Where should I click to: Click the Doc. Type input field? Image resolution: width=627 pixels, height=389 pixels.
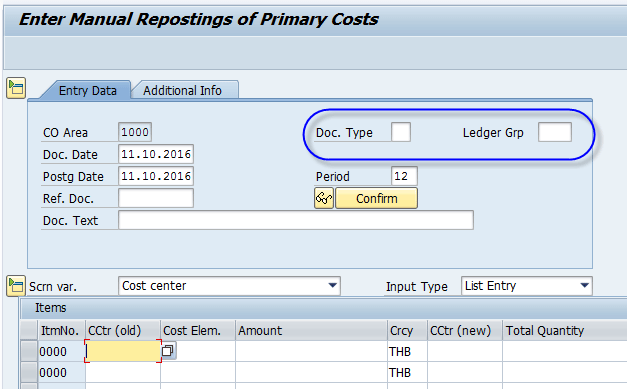click(401, 132)
